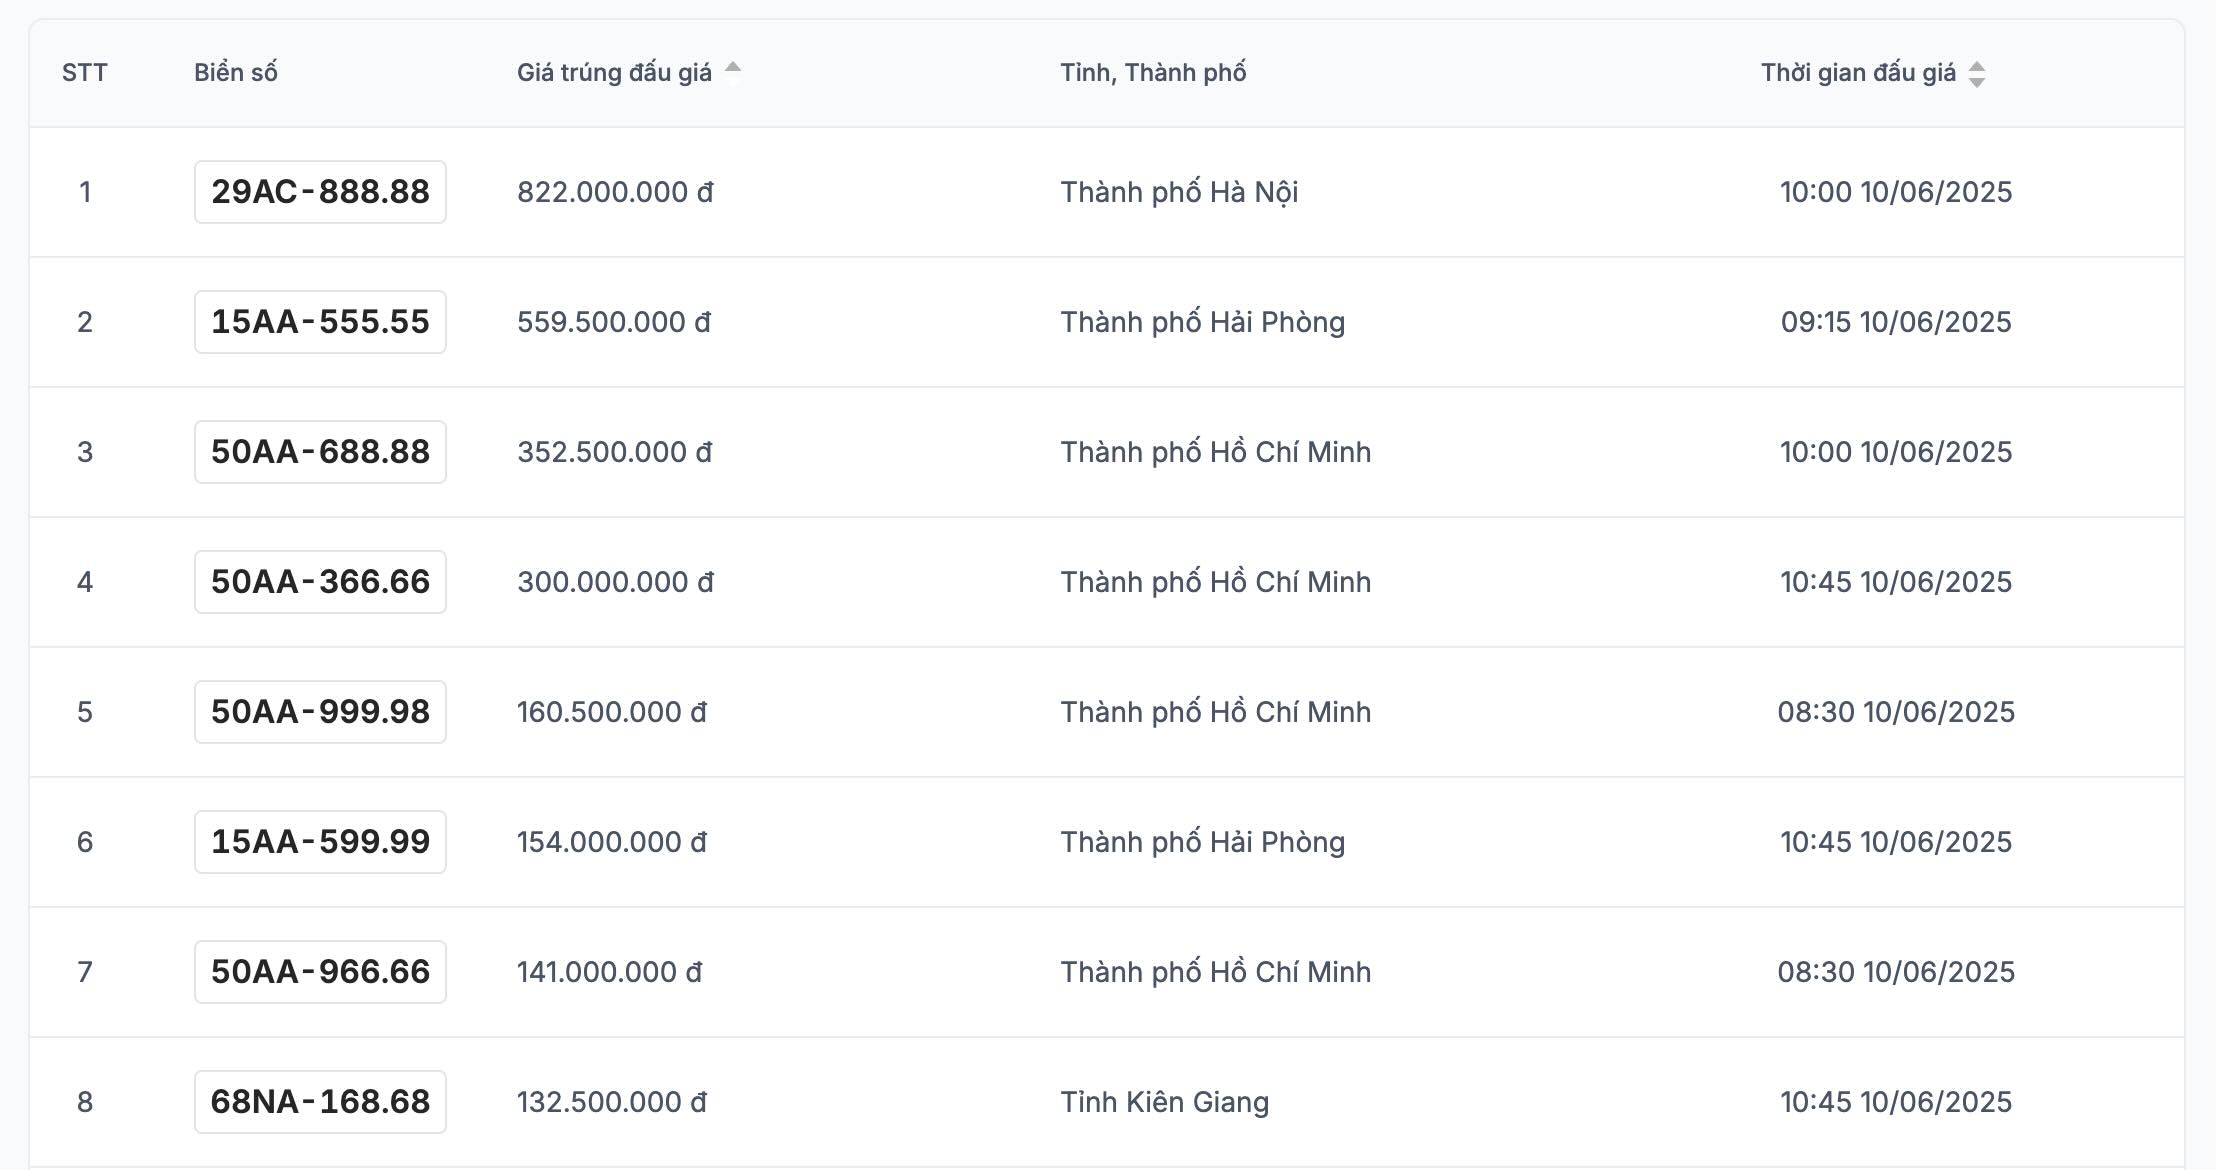Click the Giá trúng đấu giá header label
This screenshot has width=2216, height=1170.
[x=614, y=73]
